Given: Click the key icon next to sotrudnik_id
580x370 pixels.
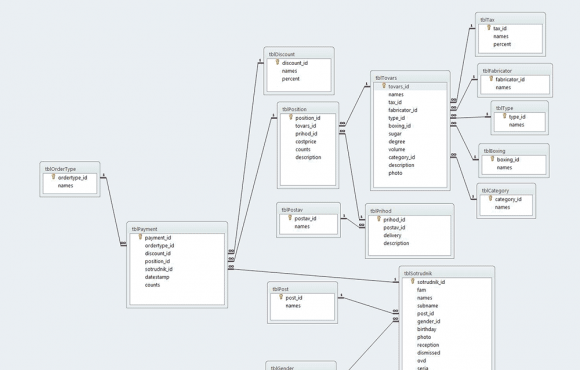Looking at the screenshot, I should [x=413, y=281].
